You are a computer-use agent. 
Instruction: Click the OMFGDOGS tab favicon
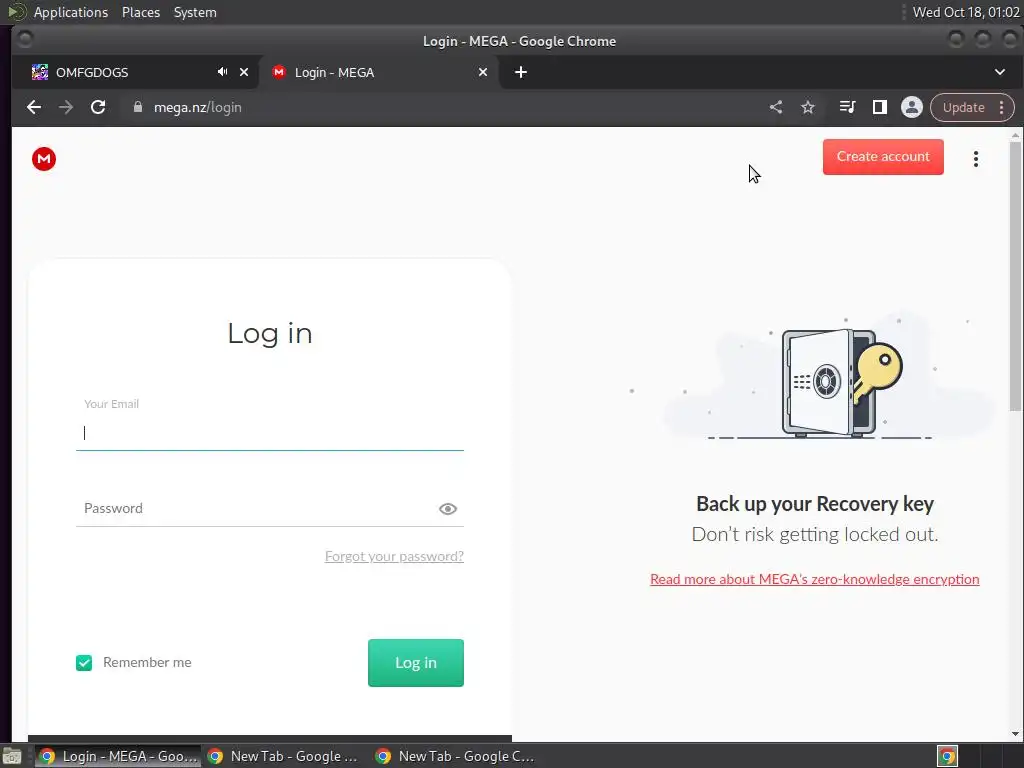40,72
